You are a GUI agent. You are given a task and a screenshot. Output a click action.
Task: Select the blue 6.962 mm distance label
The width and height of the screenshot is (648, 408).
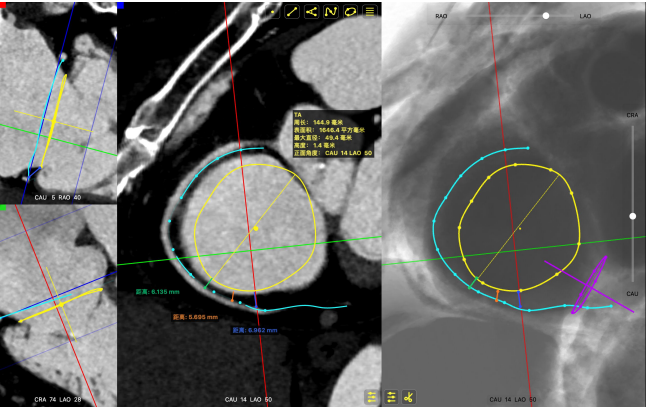(255, 329)
